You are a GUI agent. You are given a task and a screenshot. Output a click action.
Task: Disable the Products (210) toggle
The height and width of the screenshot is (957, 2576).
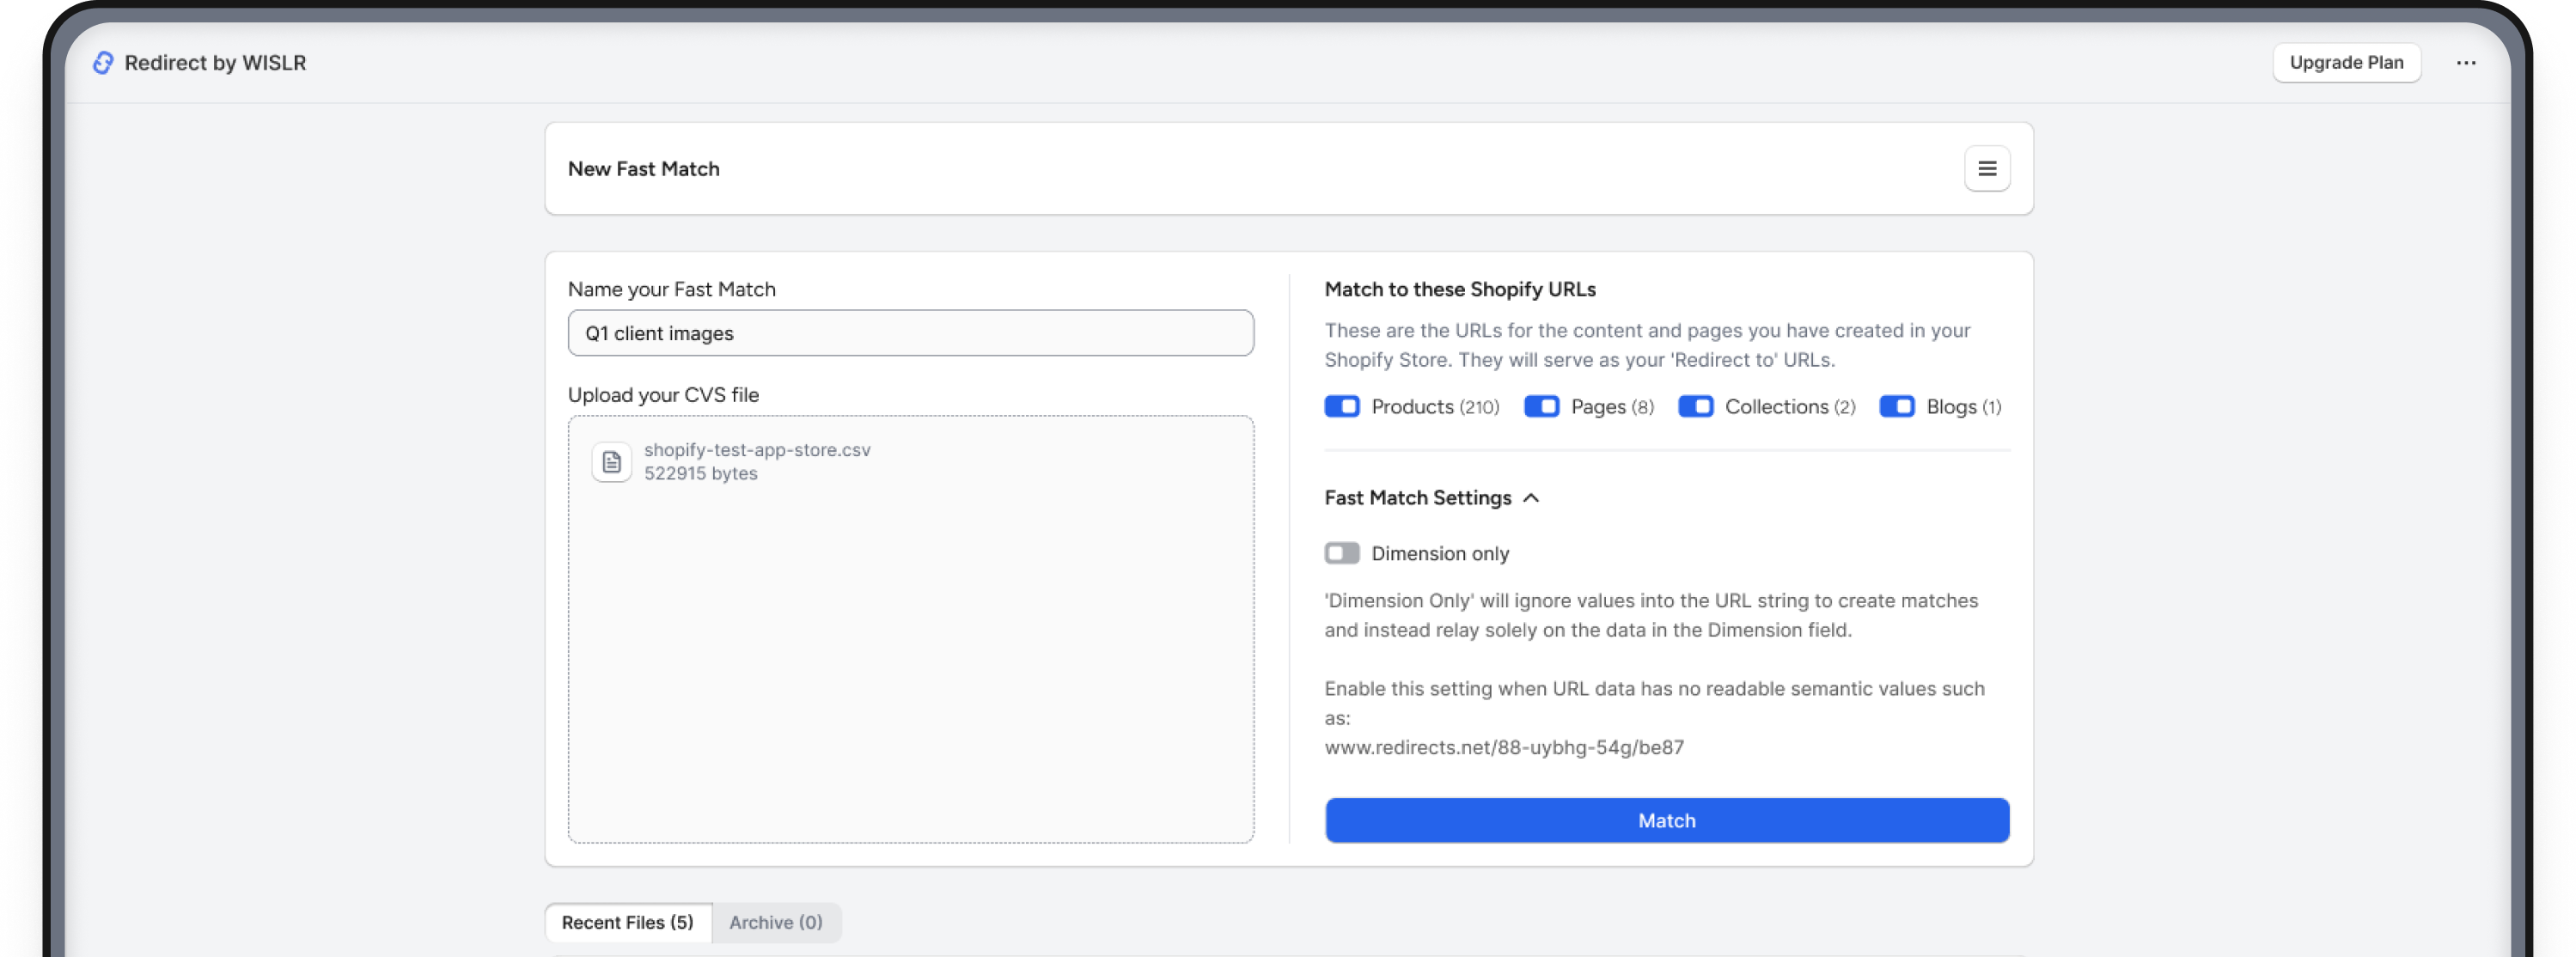[1341, 406]
